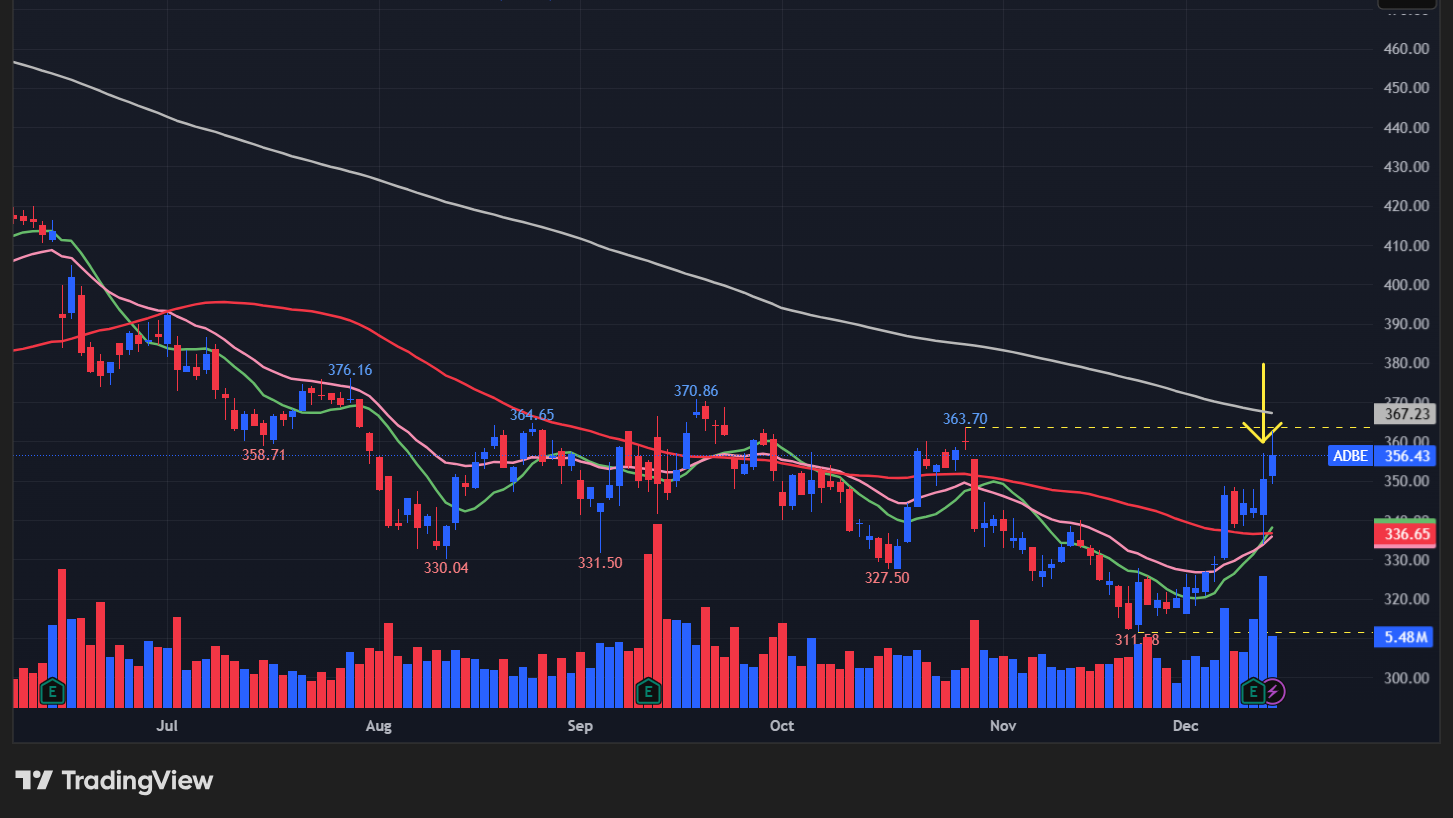Screen dimensions: 1453x818
Task: Click the TradingView logo
Action: point(114,780)
